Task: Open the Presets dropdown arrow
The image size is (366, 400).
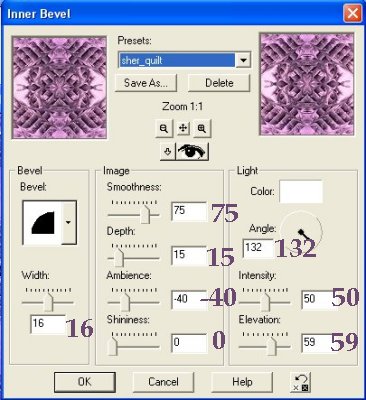Action: coord(243,60)
